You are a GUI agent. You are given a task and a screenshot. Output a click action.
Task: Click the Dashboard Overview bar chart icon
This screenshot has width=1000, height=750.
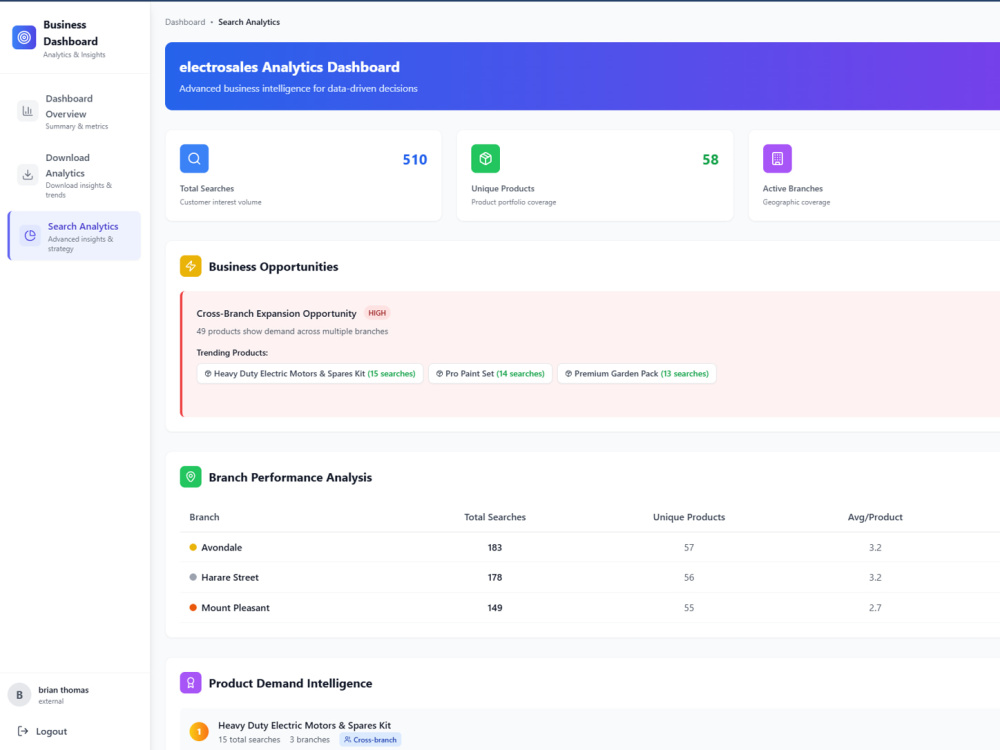pyautogui.click(x=27, y=111)
